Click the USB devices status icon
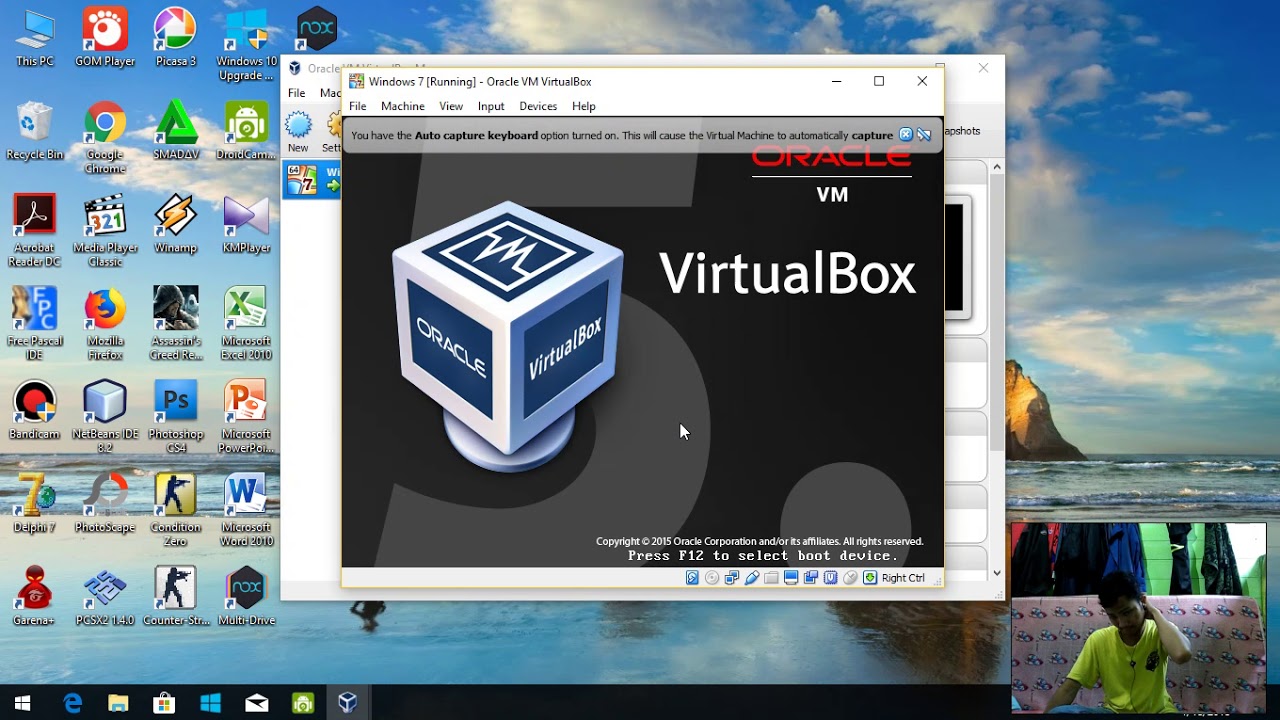1280x720 pixels. point(752,578)
